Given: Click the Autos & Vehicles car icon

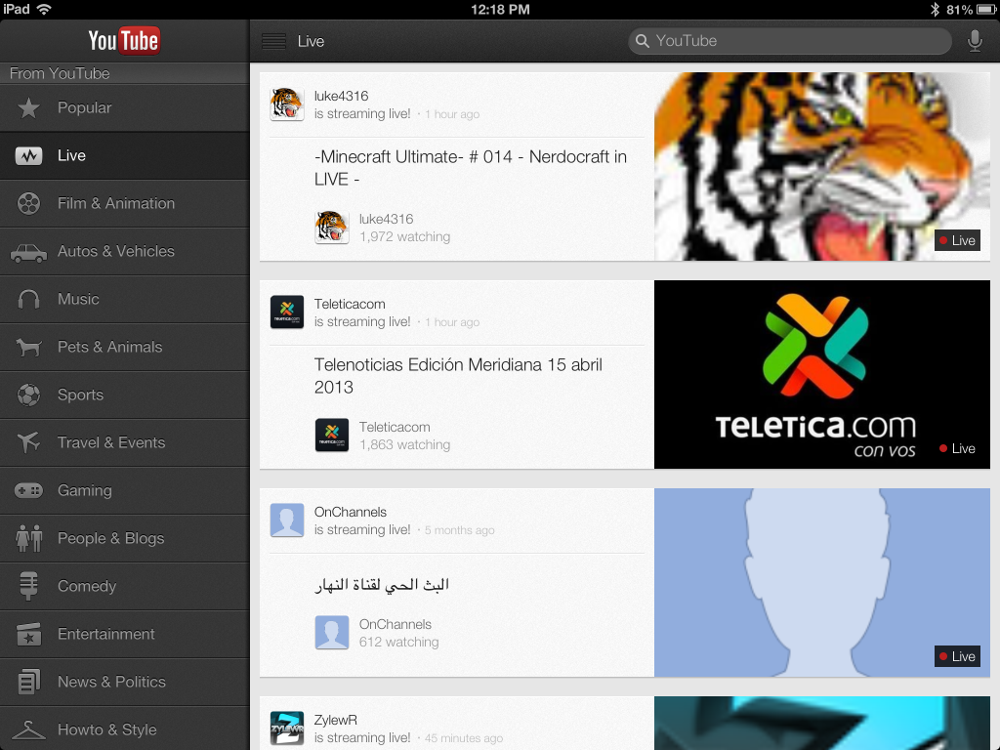Looking at the screenshot, I should point(29,253).
